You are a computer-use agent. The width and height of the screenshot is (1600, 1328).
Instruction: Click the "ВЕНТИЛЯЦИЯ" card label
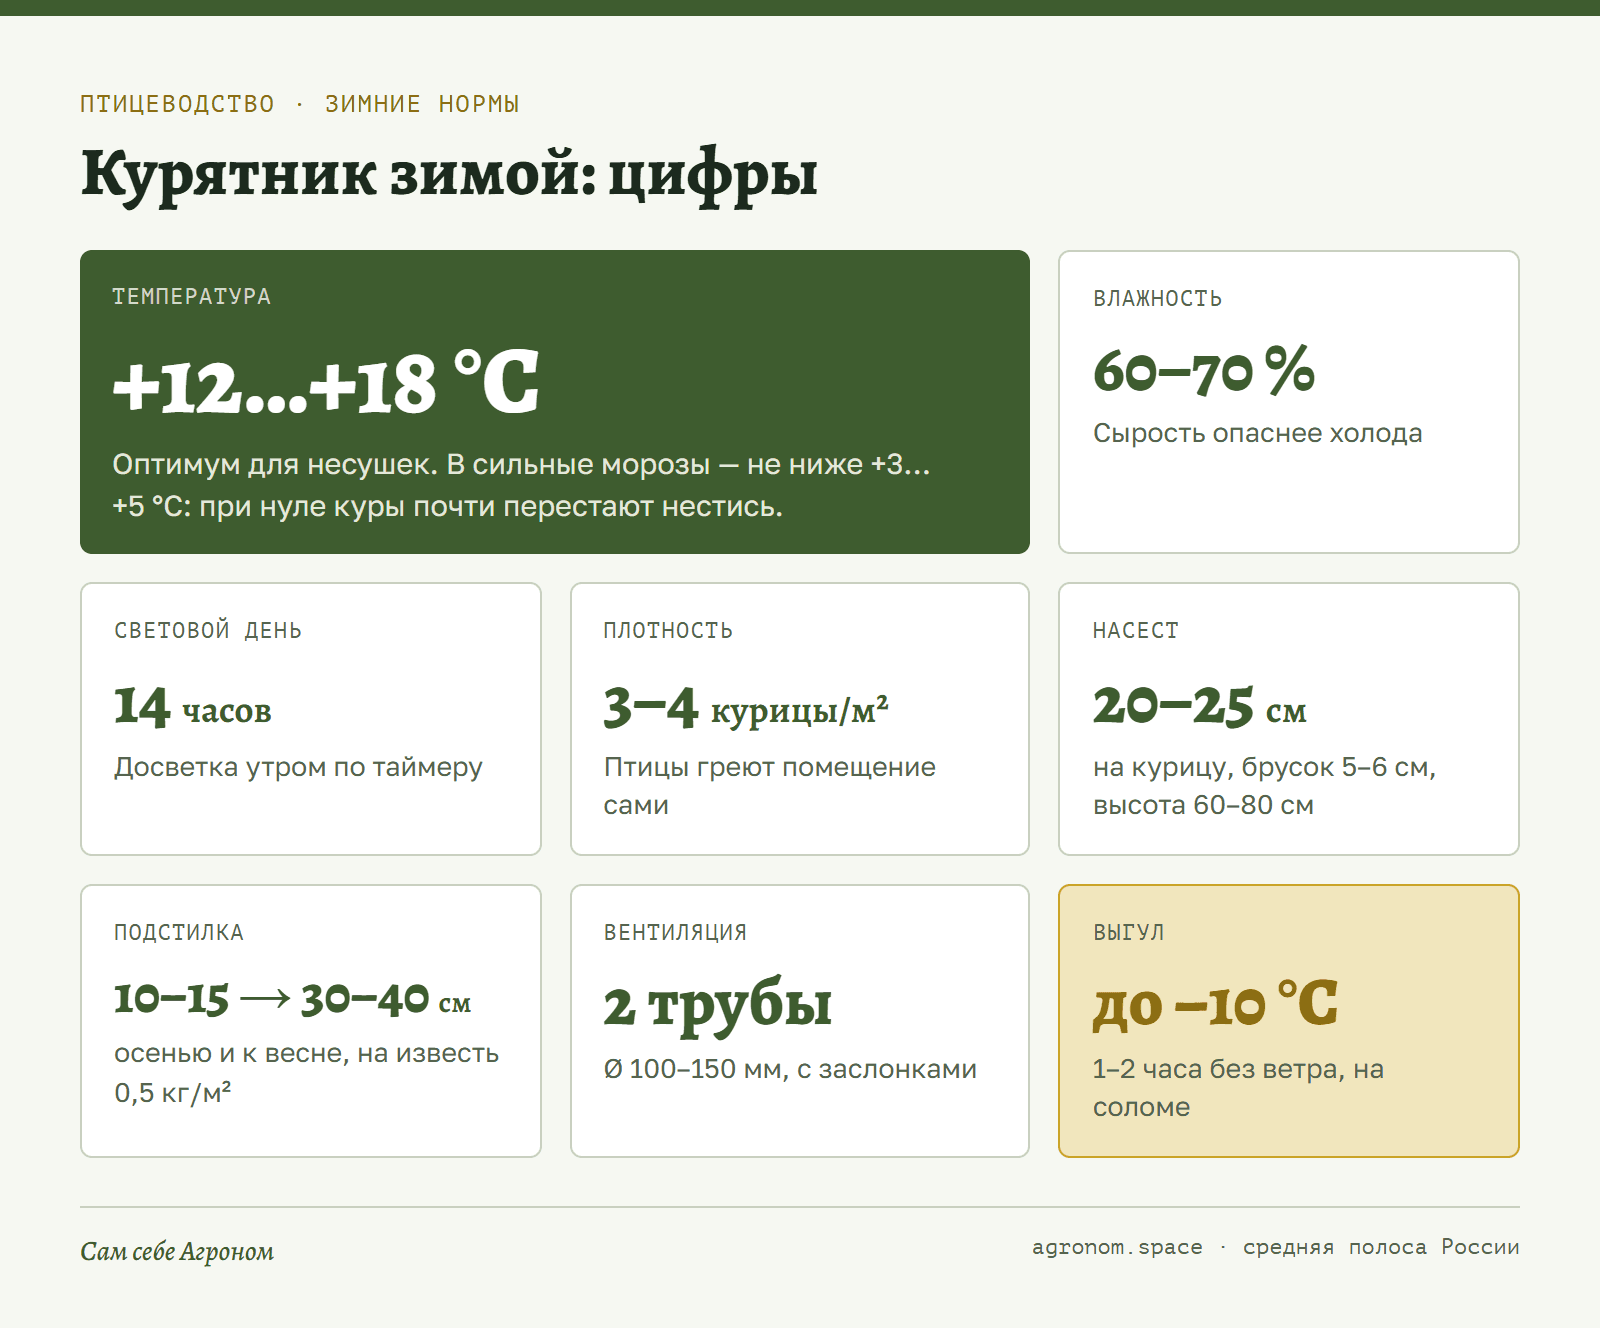[675, 933]
